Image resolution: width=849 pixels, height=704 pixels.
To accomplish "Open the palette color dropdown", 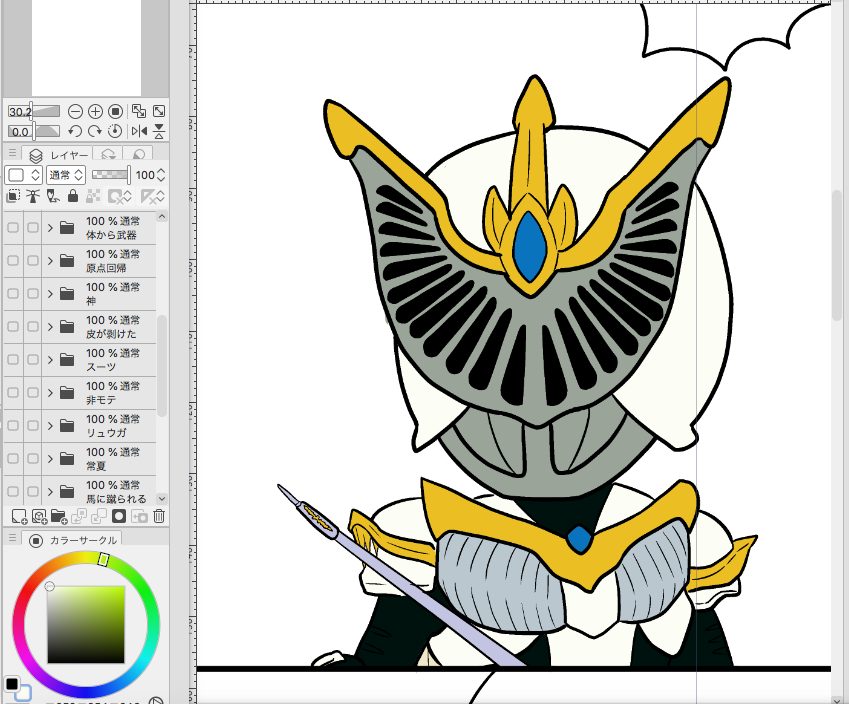I will [x=23, y=175].
